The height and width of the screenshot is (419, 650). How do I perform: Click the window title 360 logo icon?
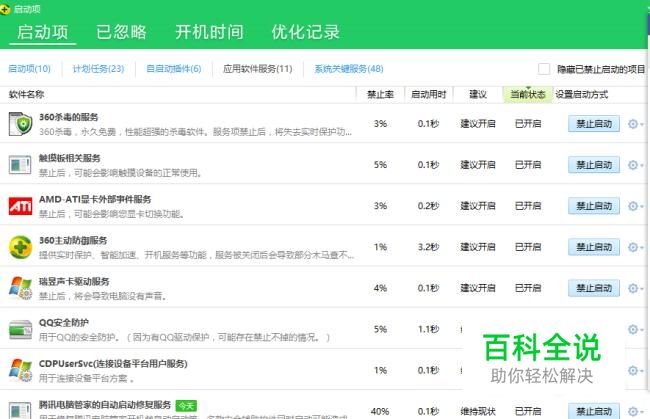[x=5, y=9]
